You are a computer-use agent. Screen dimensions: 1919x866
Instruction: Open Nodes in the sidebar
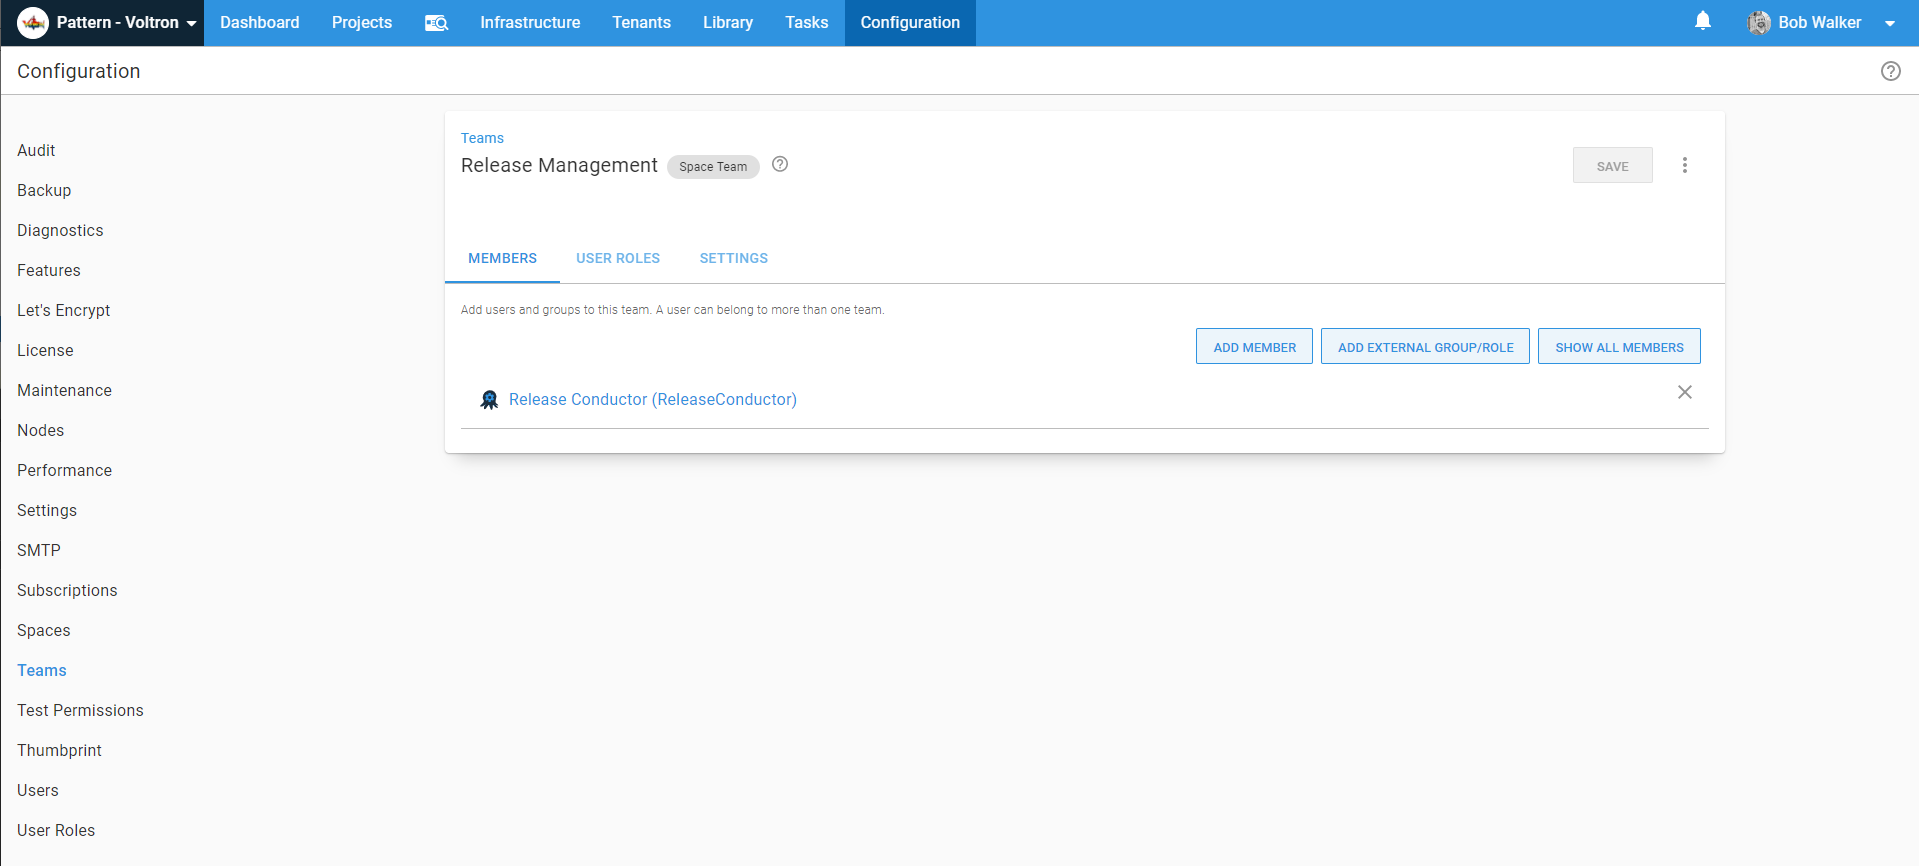click(41, 430)
